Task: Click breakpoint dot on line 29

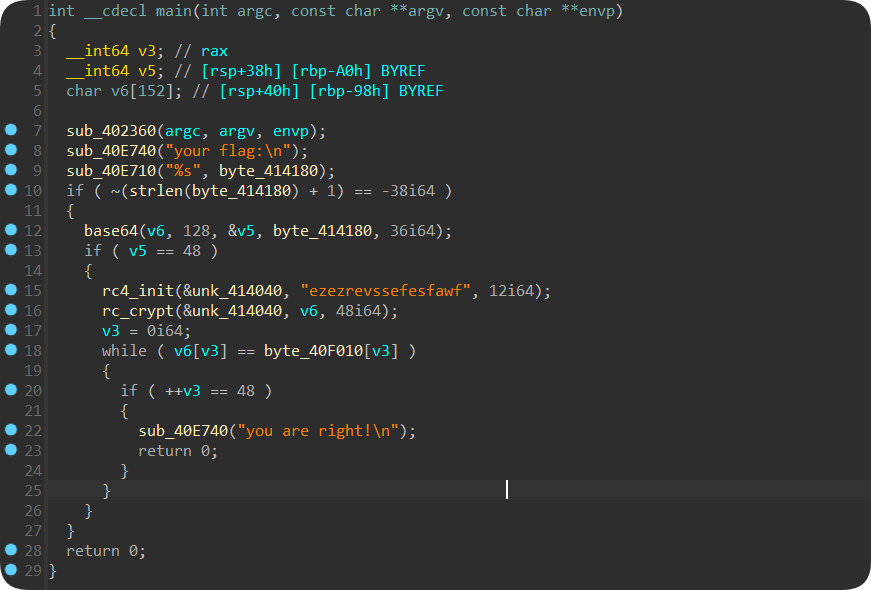Action: (x=11, y=570)
